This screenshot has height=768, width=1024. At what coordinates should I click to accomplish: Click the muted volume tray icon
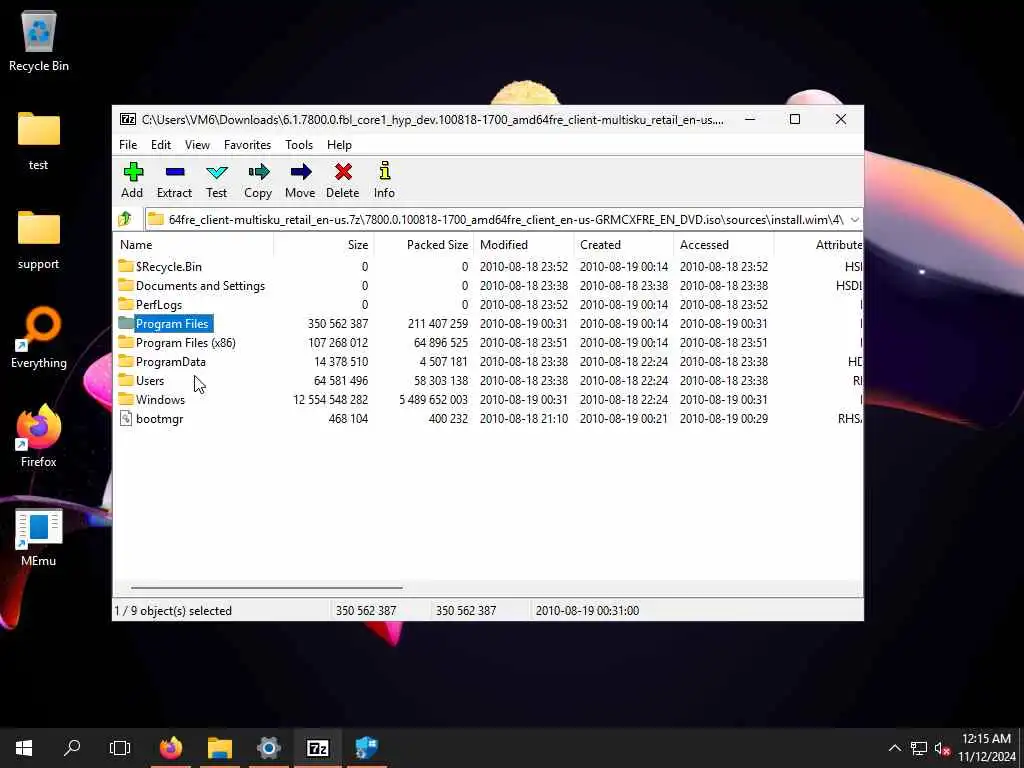(942, 748)
